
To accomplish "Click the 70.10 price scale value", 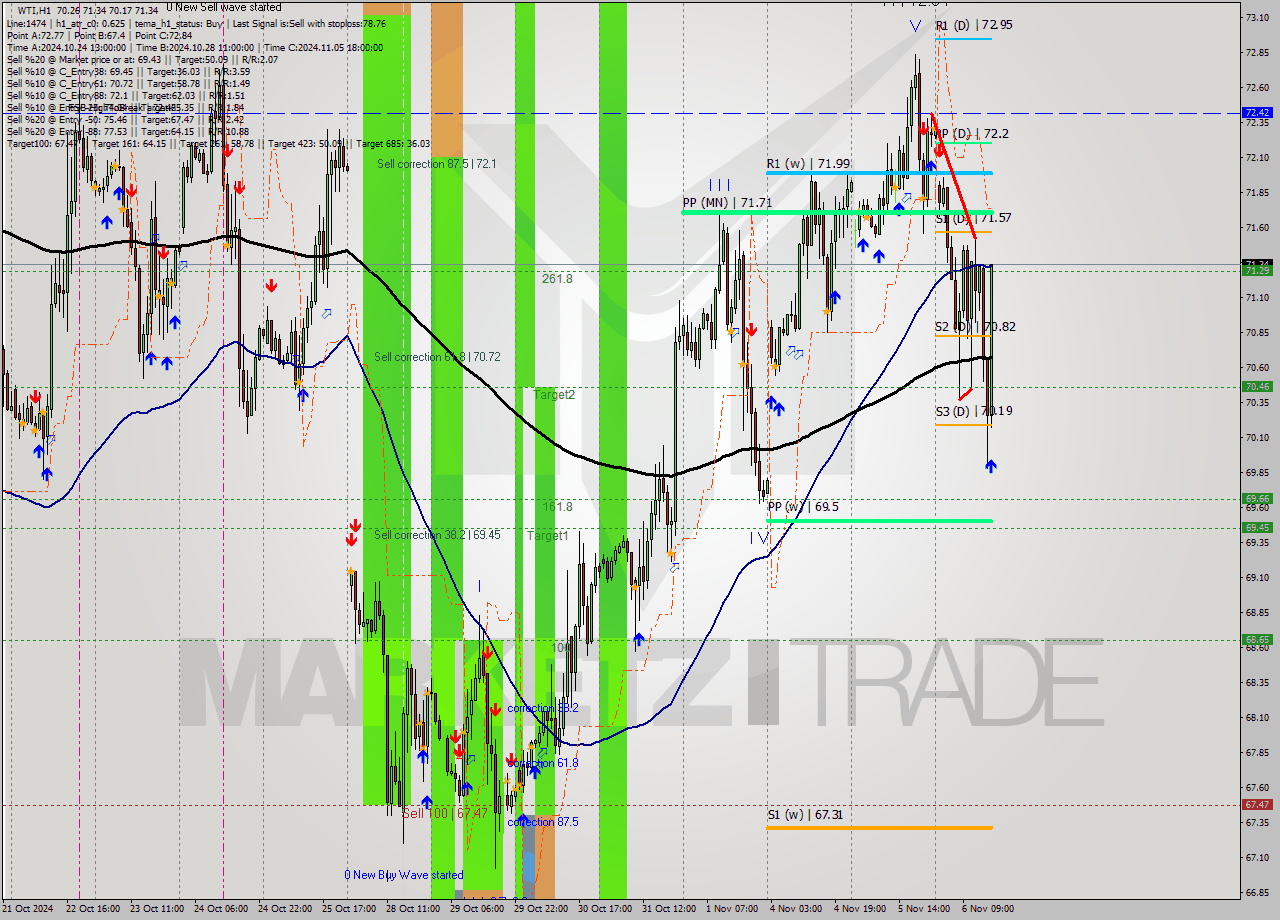I will click(1258, 437).
